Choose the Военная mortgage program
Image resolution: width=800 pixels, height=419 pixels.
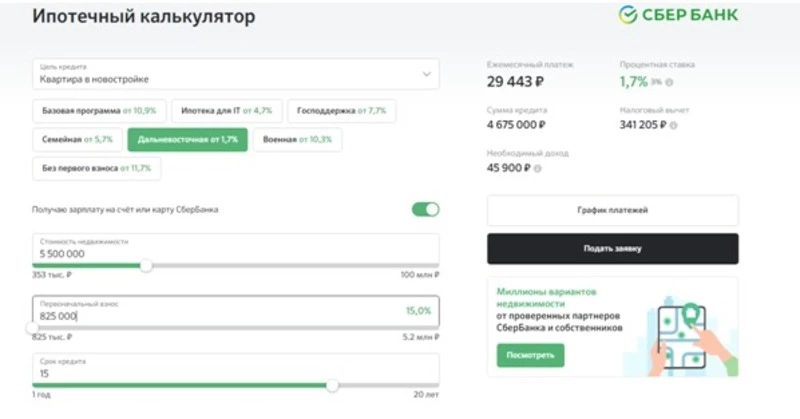point(297,139)
